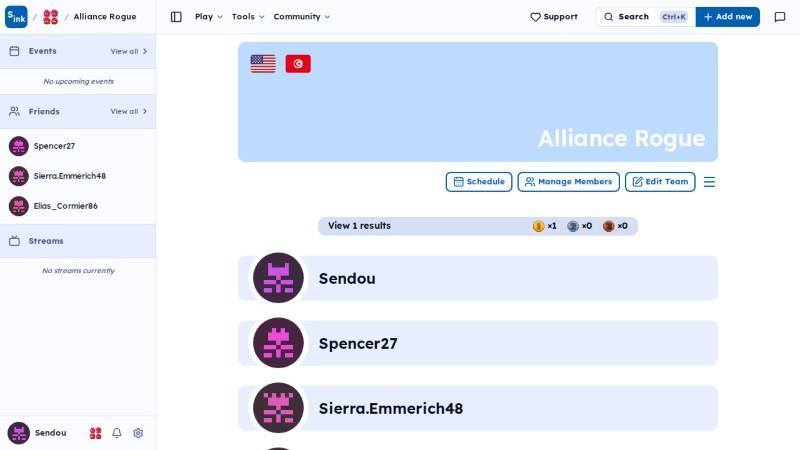Select Elias_Cormier86 name in friends list

click(x=65, y=206)
